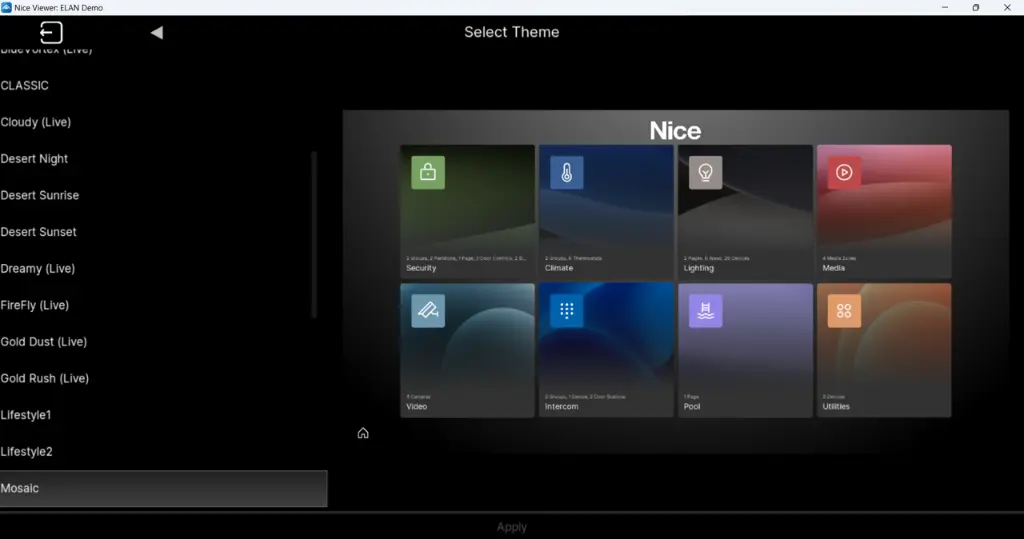Click the Media play icon
Screen dimensions: 1024x539
coord(844,172)
